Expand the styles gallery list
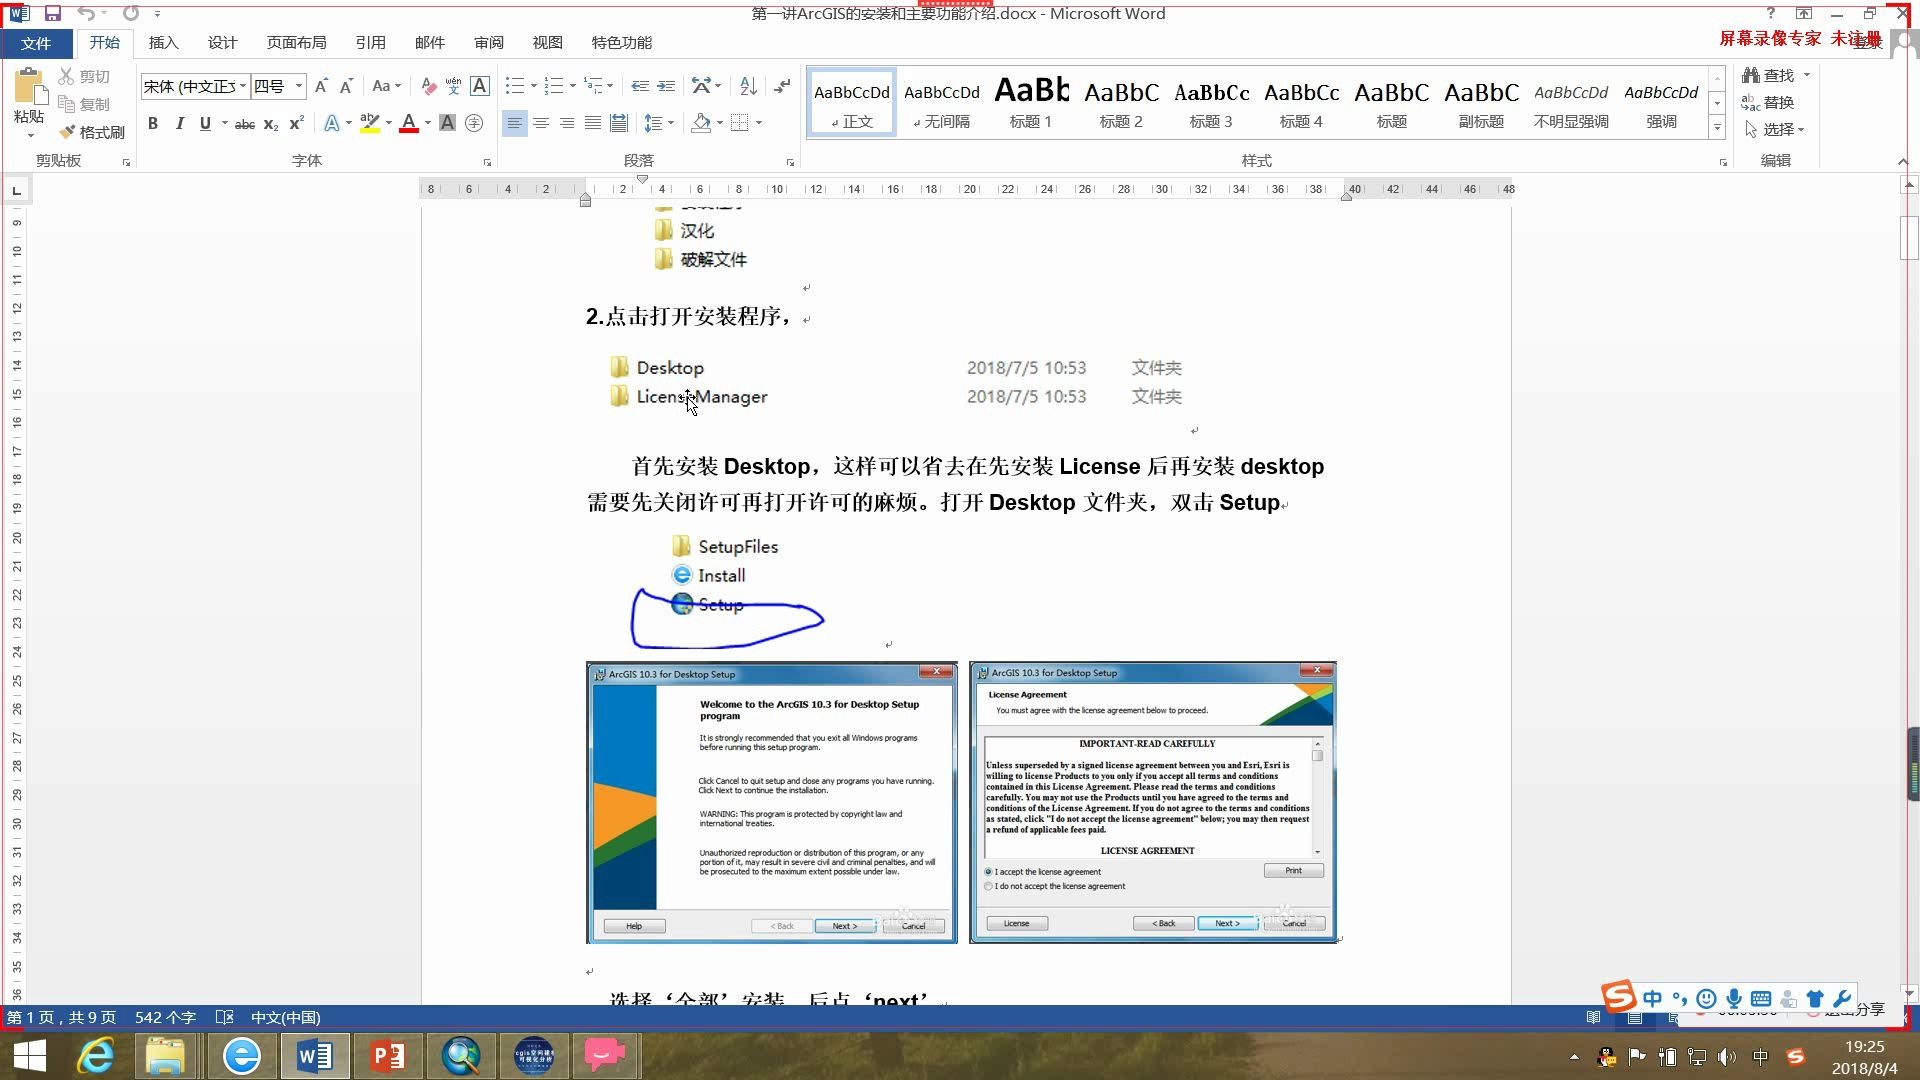The width and height of the screenshot is (1920, 1080). 1717,128
